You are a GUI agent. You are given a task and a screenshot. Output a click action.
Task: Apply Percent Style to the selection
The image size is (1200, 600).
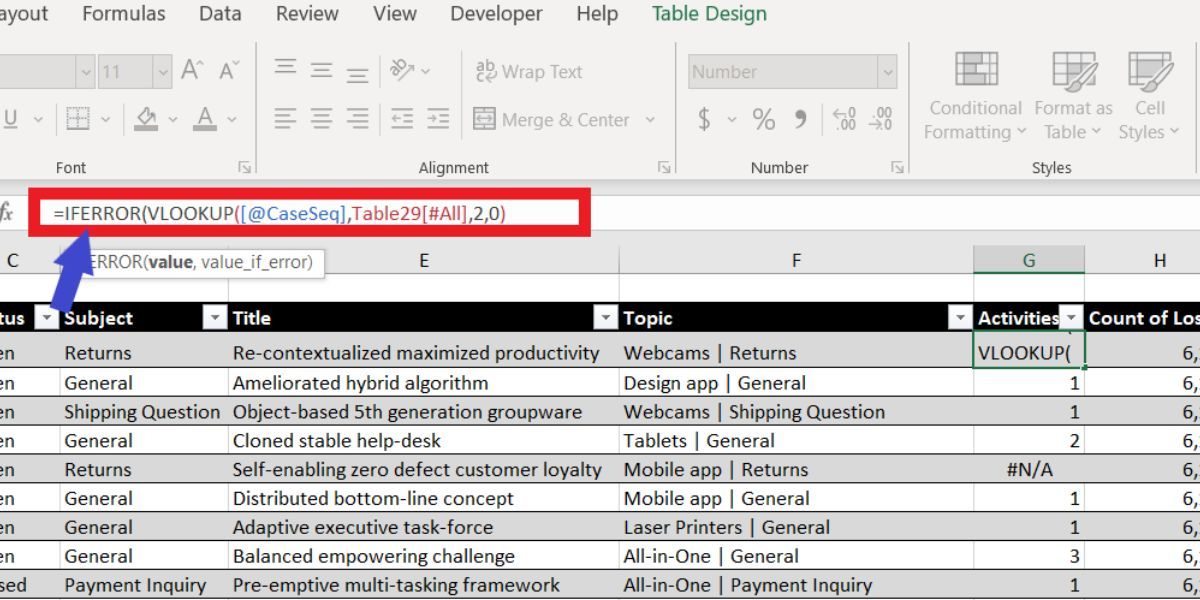(x=765, y=119)
